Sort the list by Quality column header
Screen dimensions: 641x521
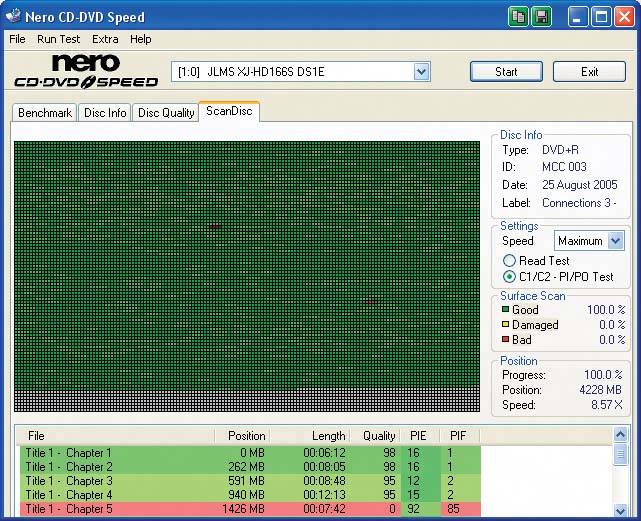point(377,436)
